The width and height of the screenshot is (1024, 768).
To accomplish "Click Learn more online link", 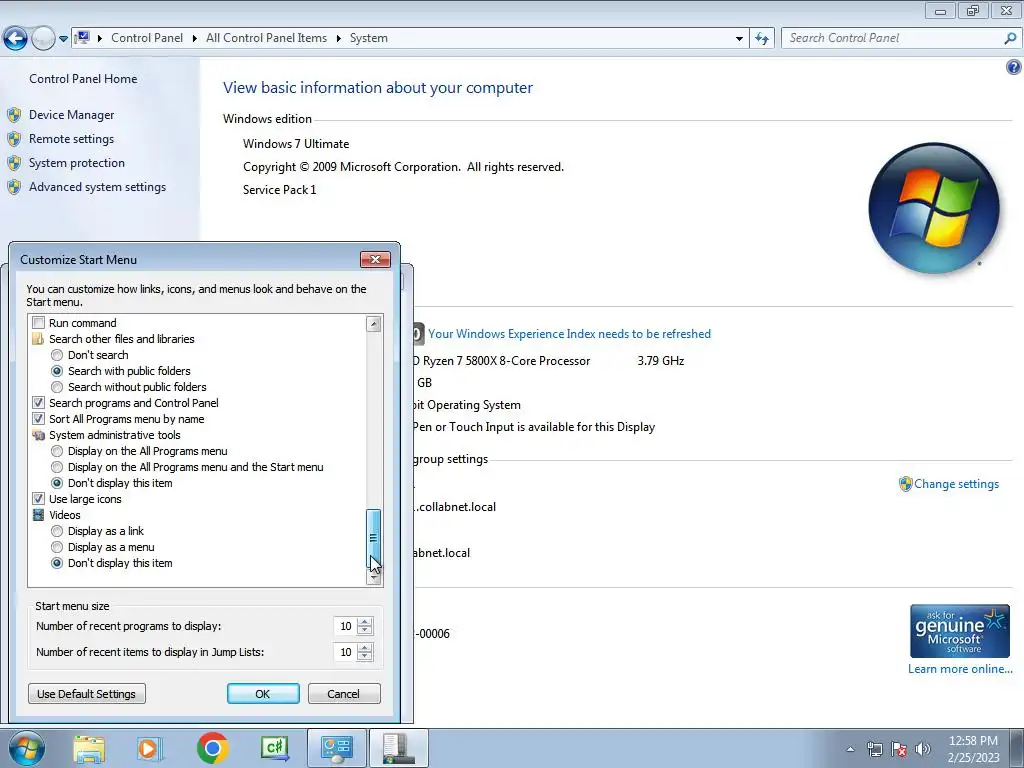I will (x=960, y=669).
